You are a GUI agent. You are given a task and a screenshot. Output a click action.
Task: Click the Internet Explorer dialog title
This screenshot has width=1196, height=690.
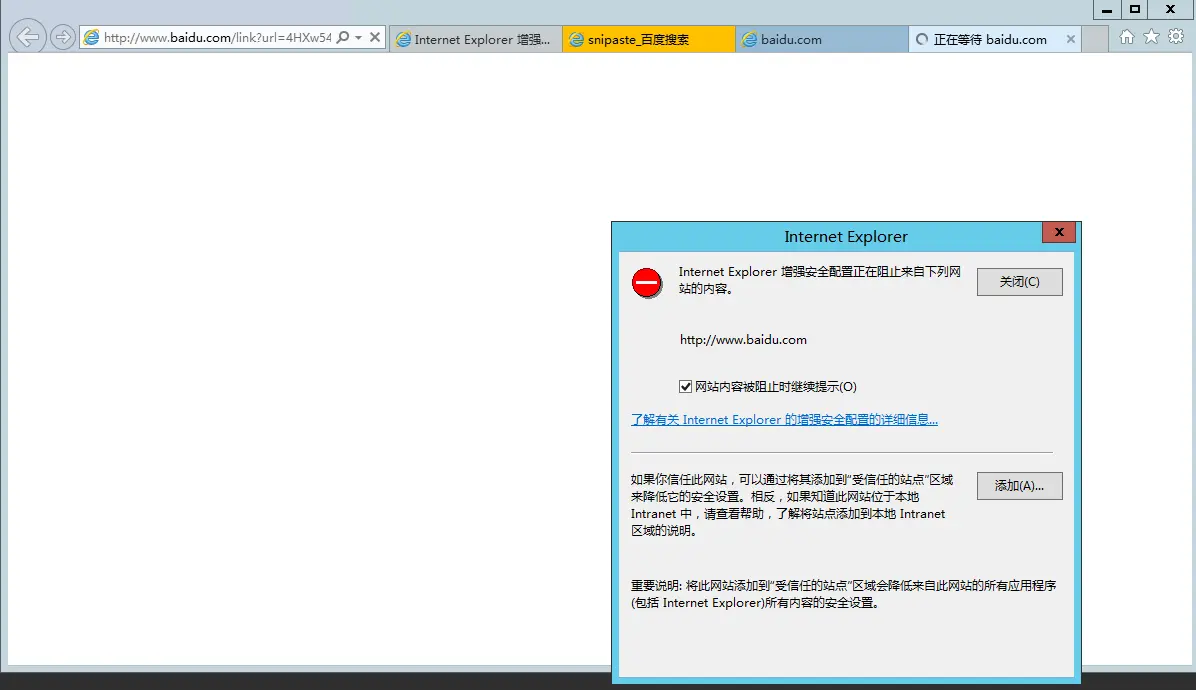(846, 236)
